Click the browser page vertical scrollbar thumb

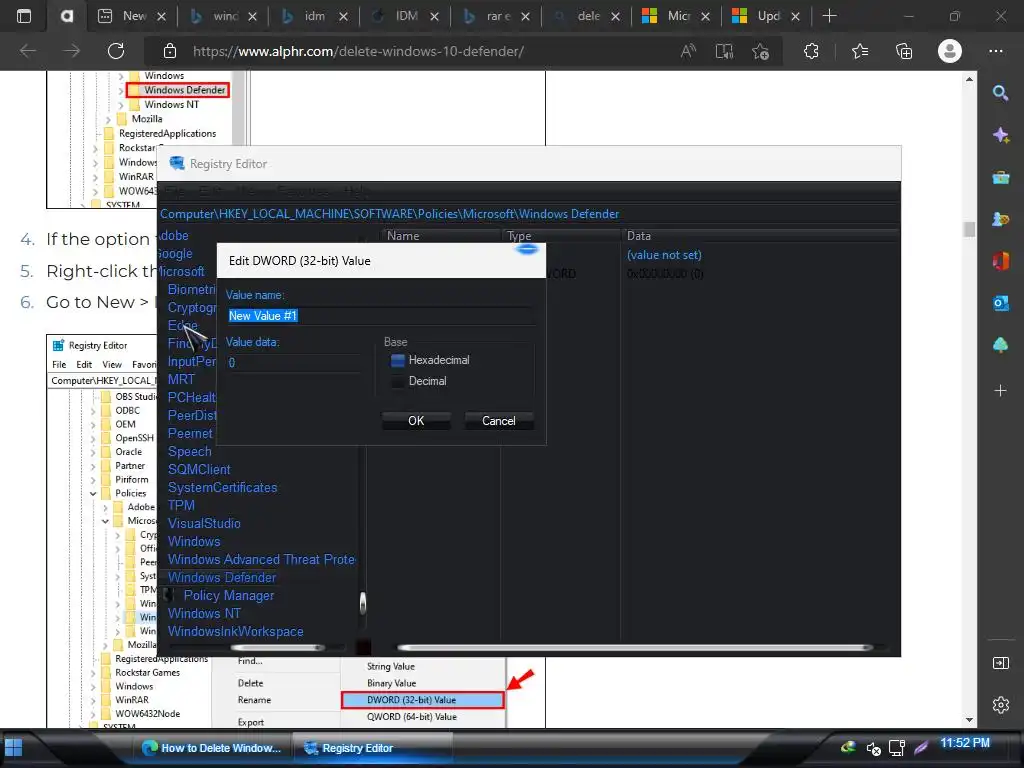coord(969,229)
